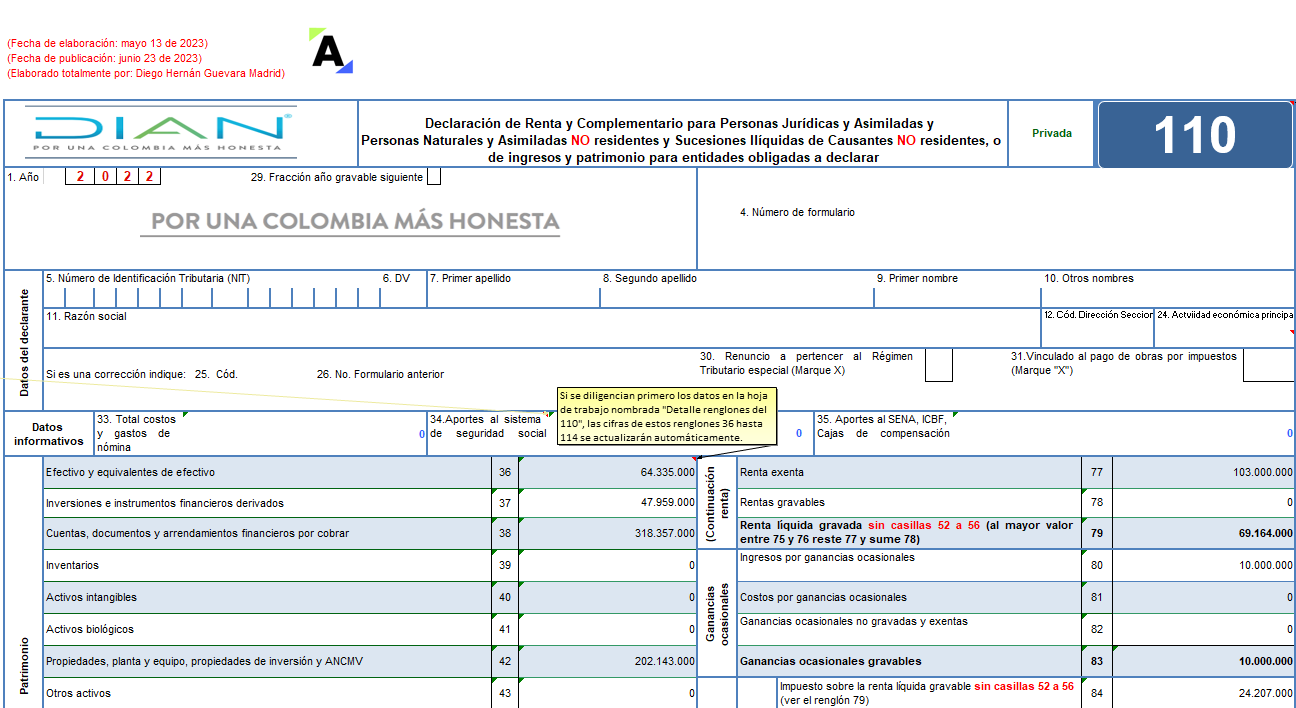Click the Actualícese 'A' logo icon
Image resolution: width=1296 pixels, height=708 pixels.
331,51
